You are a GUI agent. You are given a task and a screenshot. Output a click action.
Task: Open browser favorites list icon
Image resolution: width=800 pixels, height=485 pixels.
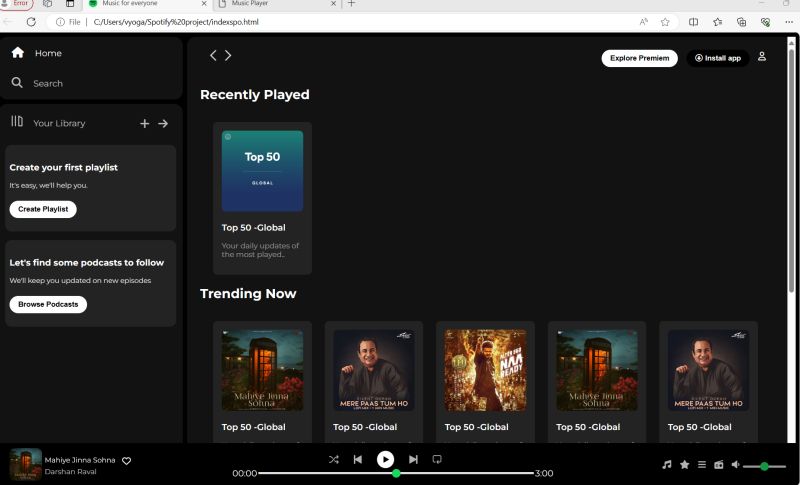pos(717,22)
